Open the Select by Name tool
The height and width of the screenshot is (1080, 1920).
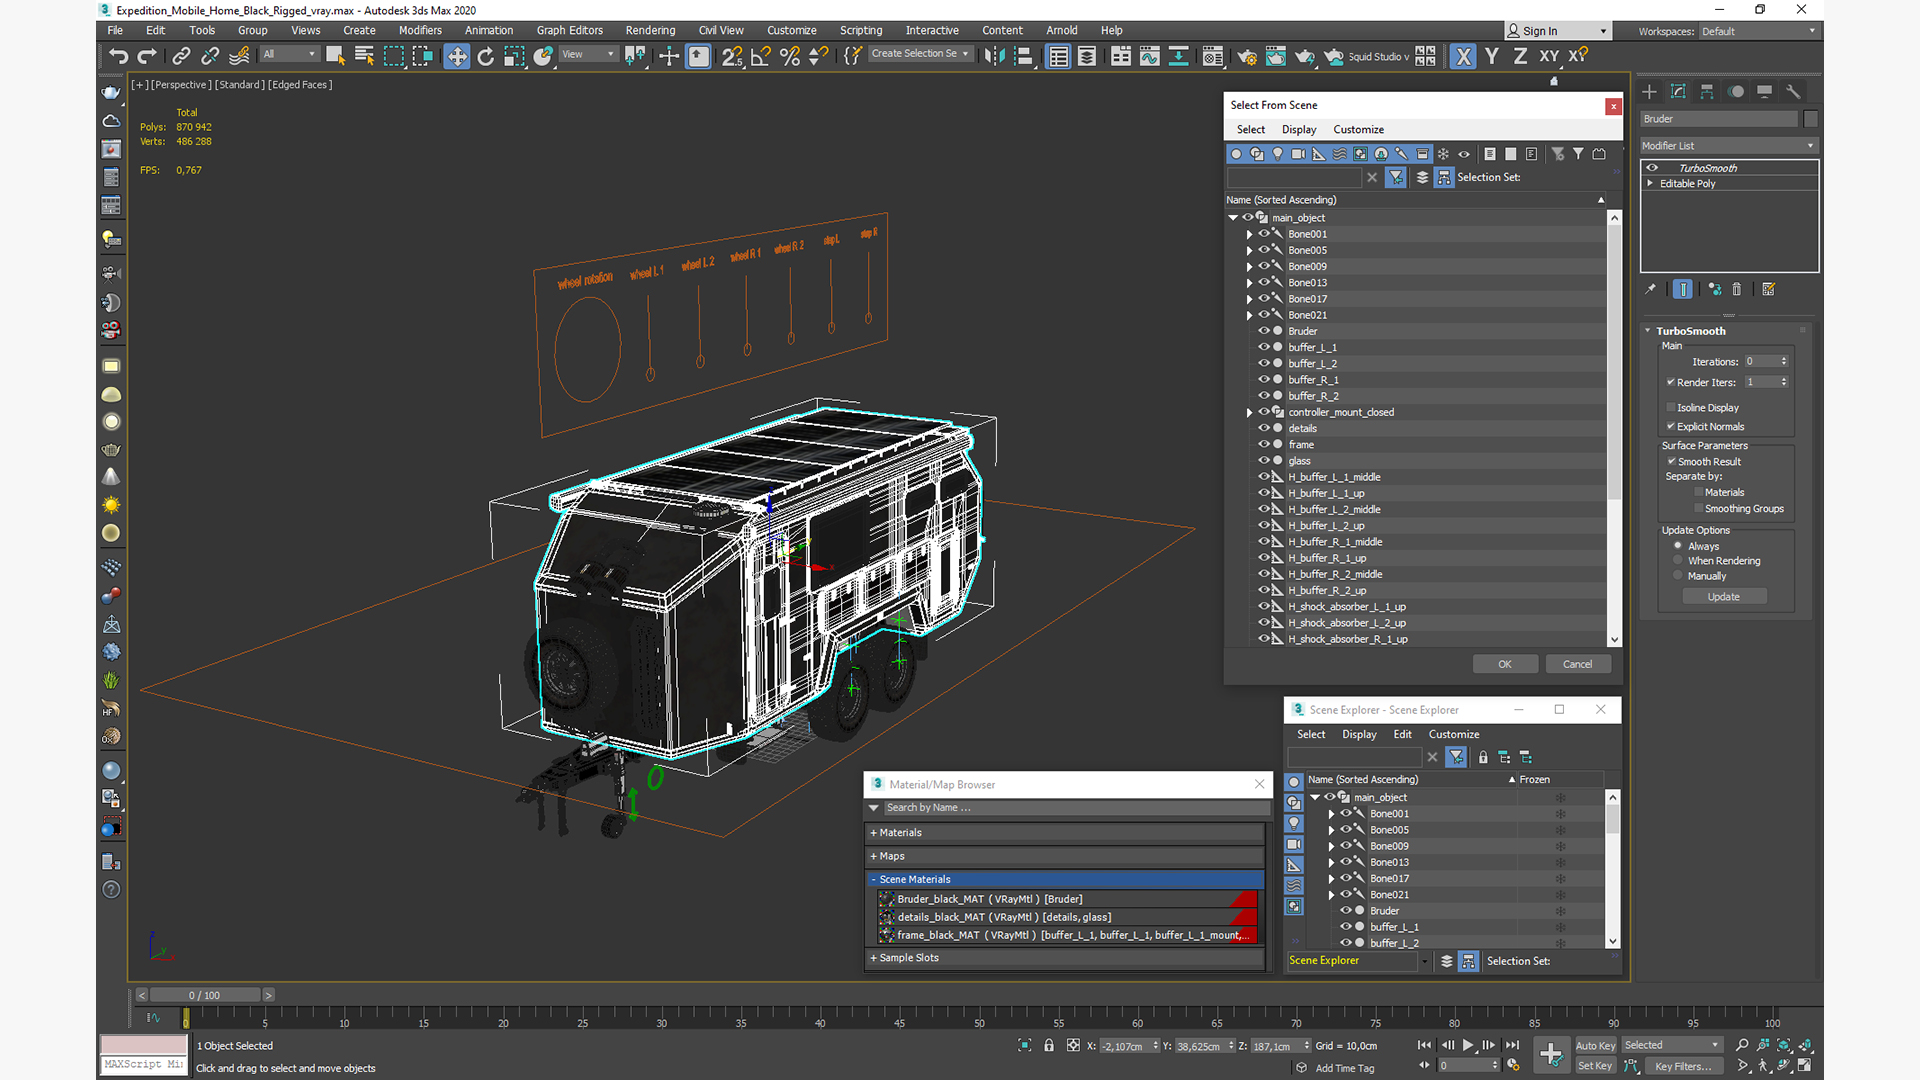point(364,56)
